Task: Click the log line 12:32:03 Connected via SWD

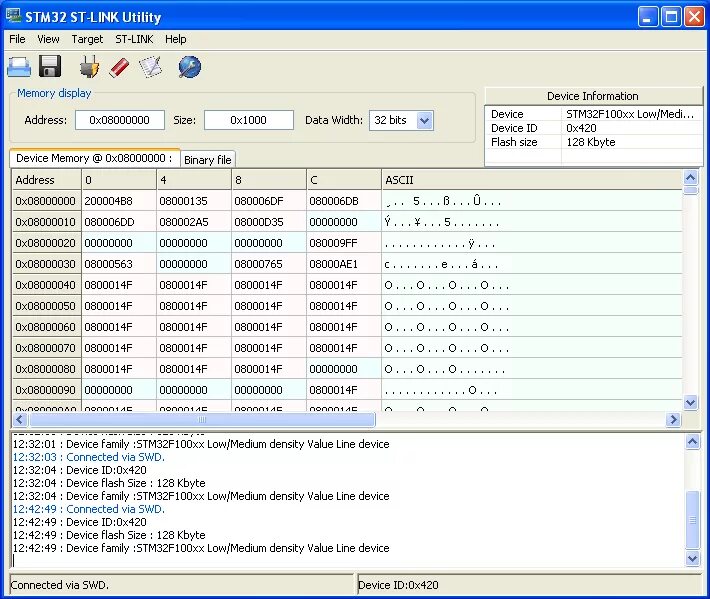Action: click(89, 457)
